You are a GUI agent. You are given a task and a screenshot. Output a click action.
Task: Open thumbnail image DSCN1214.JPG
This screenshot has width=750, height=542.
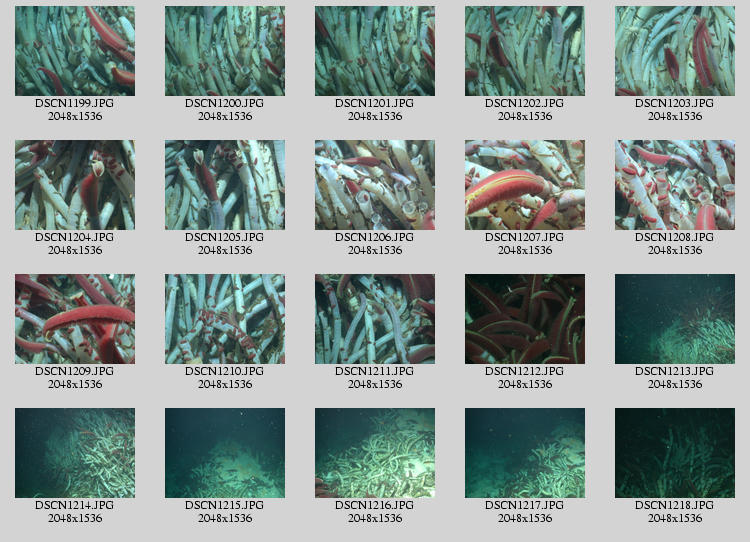[75, 453]
